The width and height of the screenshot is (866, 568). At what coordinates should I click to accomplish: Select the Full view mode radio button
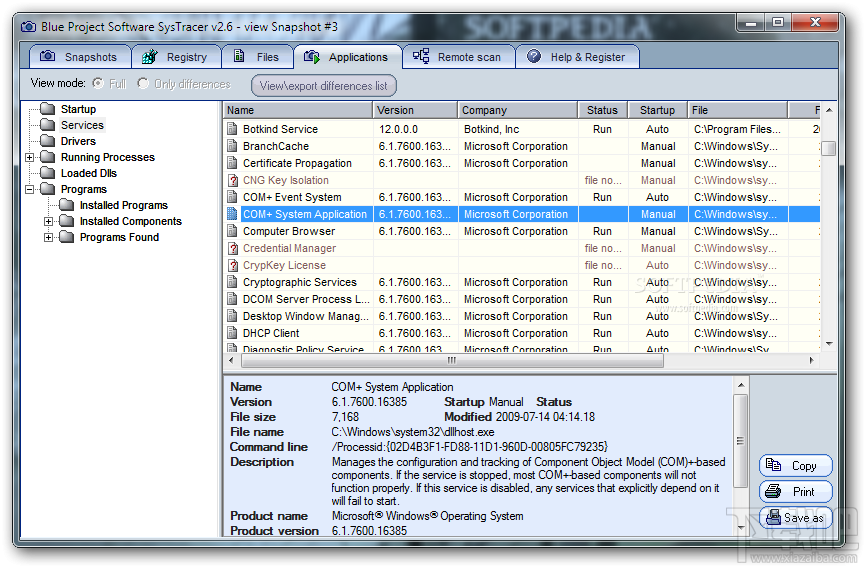coord(98,84)
